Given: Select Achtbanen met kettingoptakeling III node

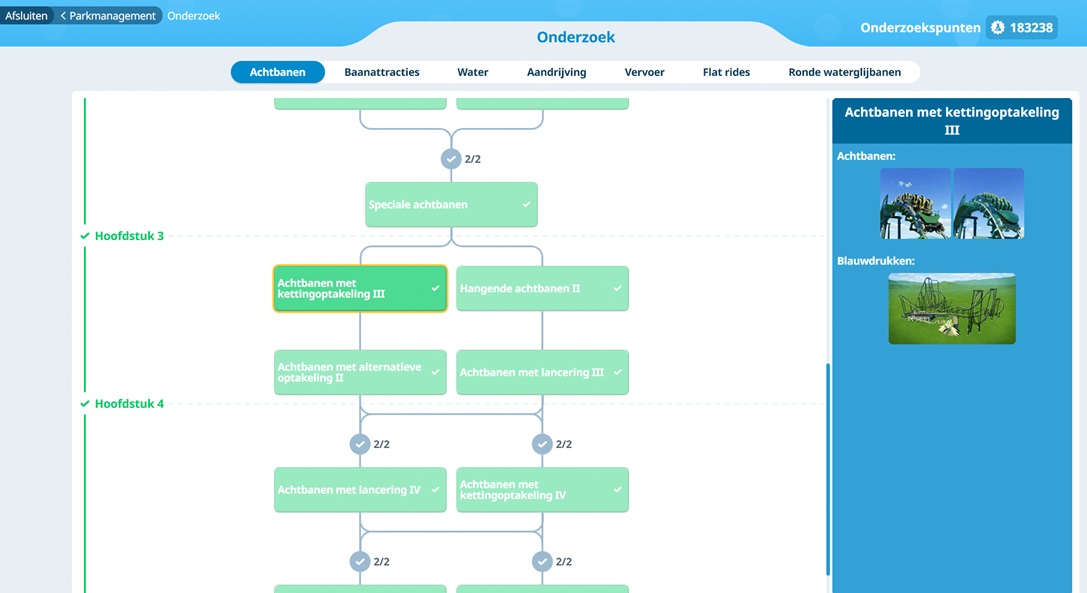Looking at the screenshot, I should (x=360, y=289).
